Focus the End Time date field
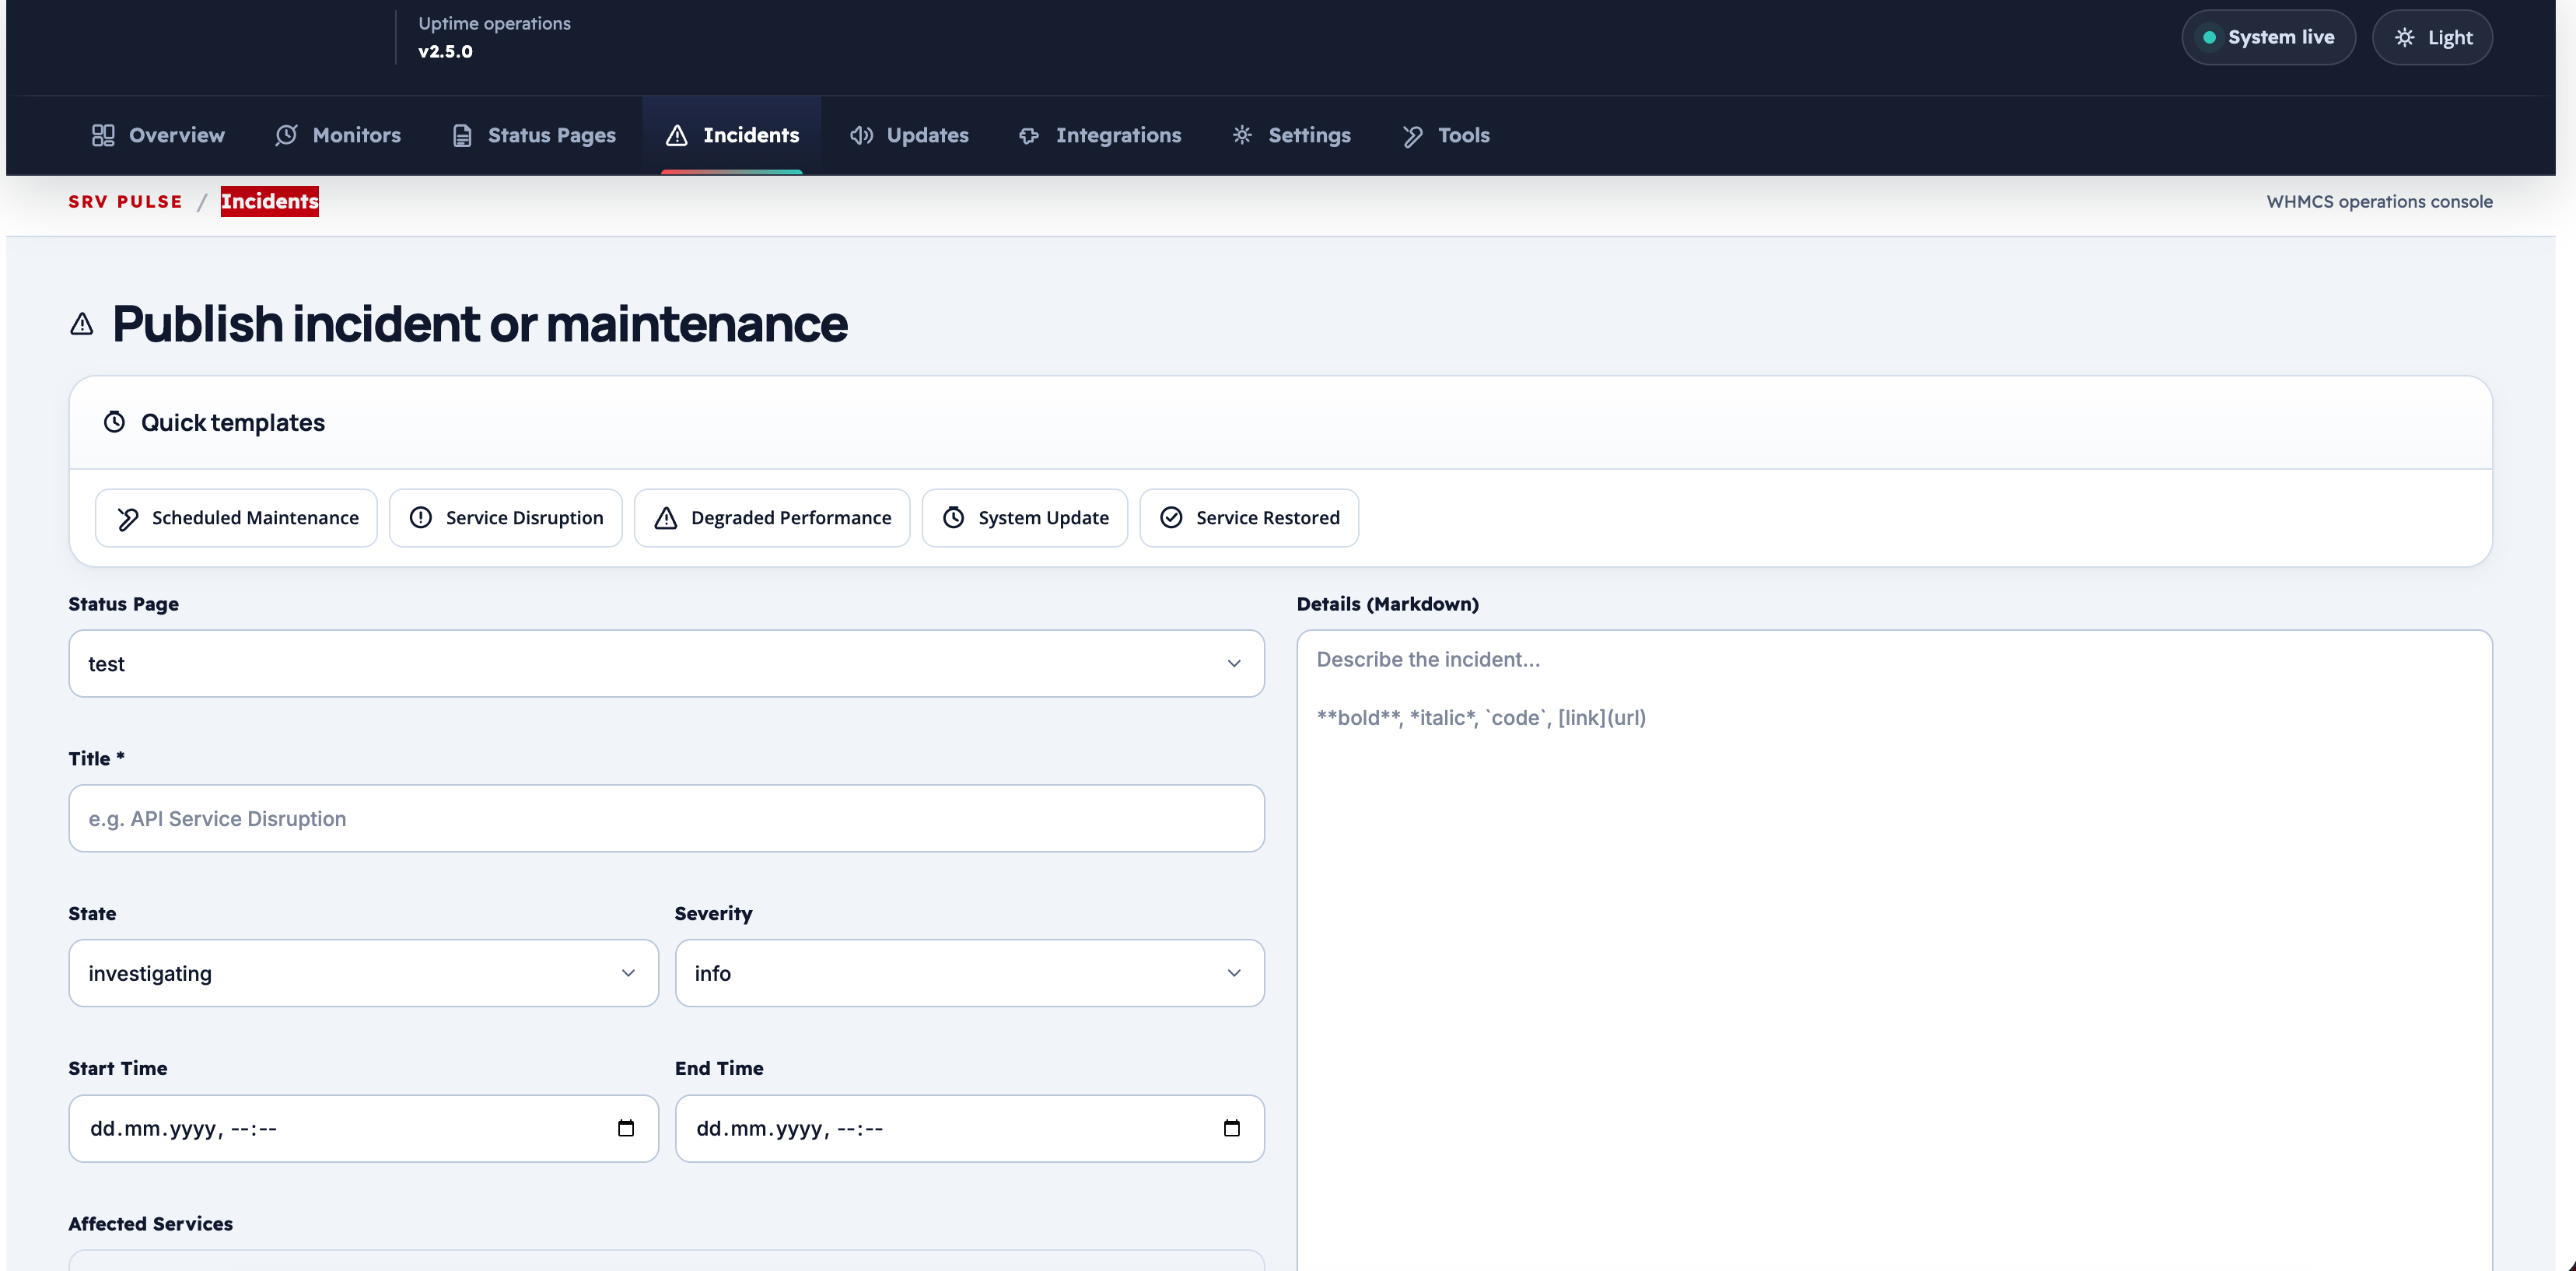2576x1271 pixels. [x=970, y=1129]
